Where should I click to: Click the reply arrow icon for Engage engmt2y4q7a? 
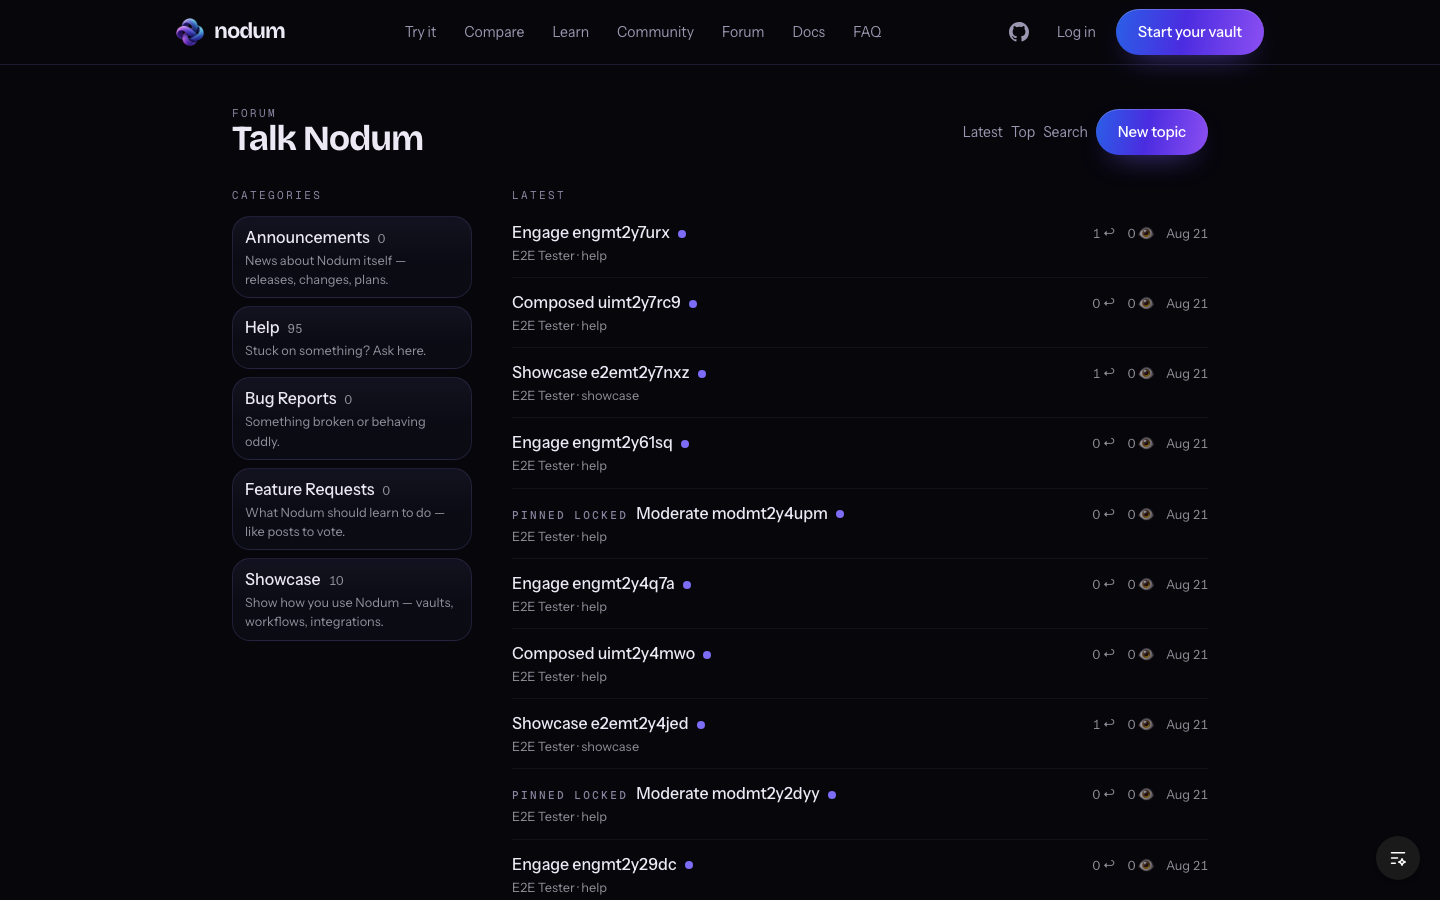pyautogui.click(x=1109, y=584)
